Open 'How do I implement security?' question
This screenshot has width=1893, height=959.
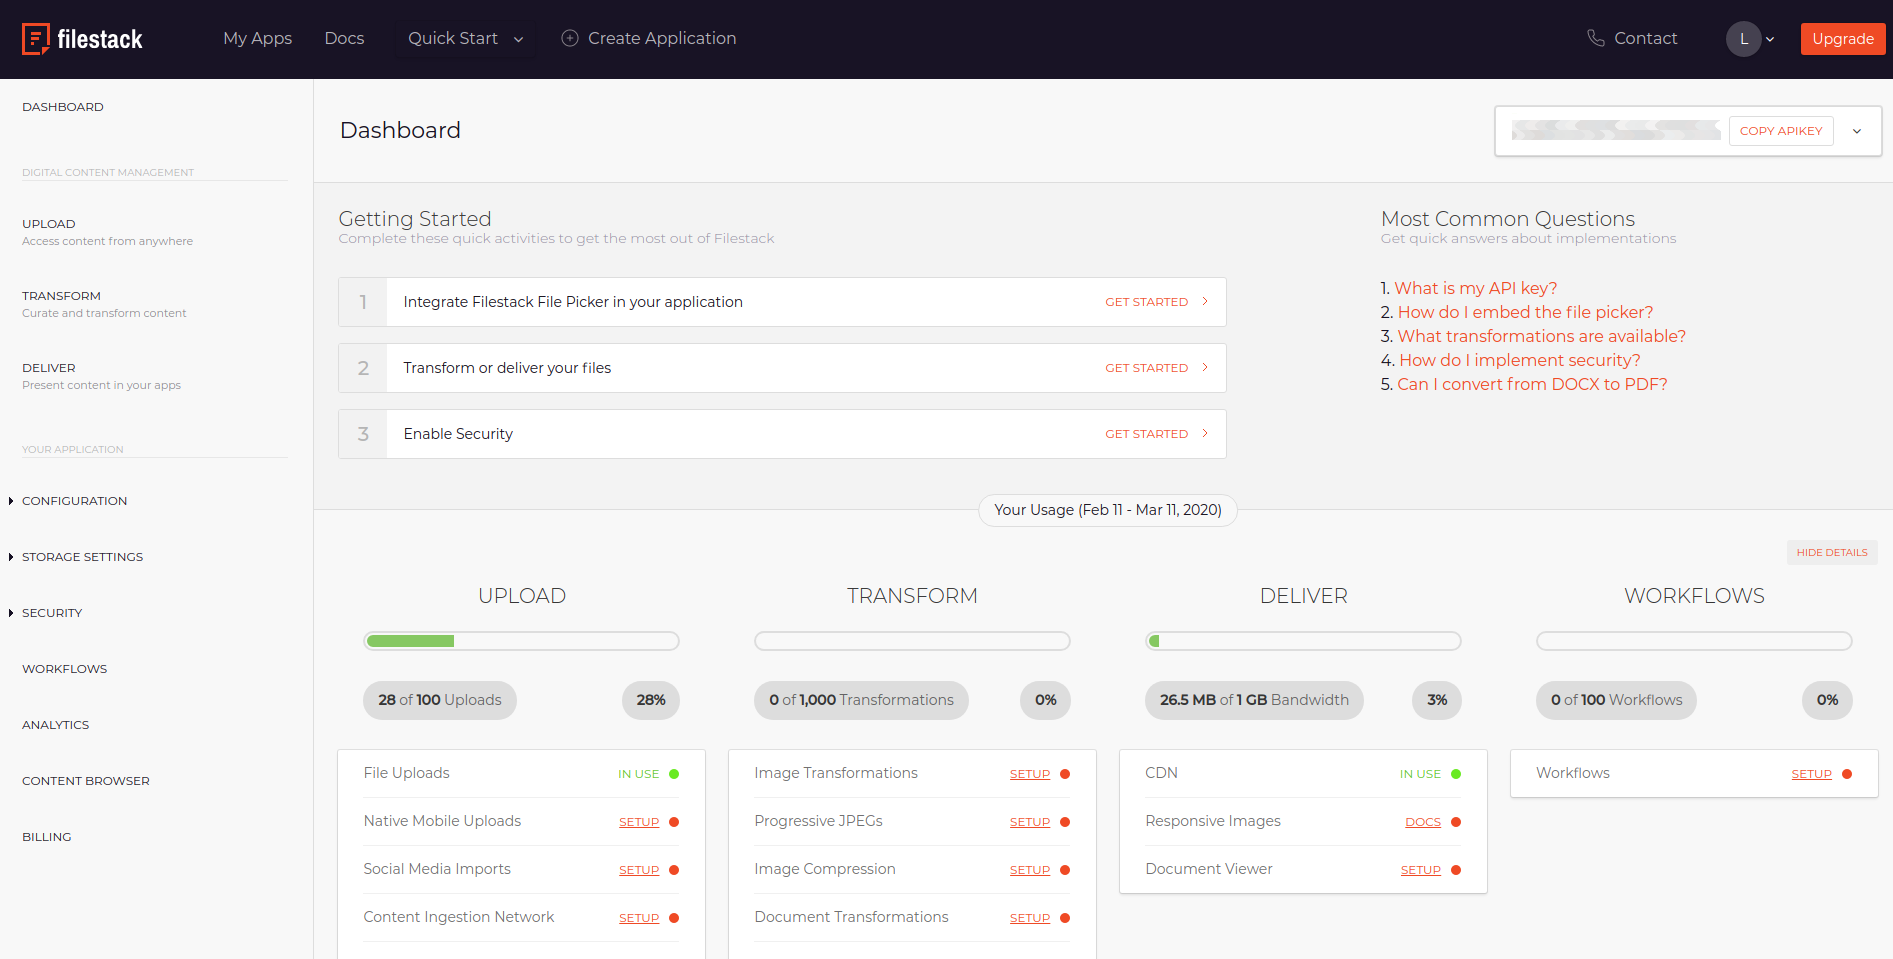click(1519, 360)
